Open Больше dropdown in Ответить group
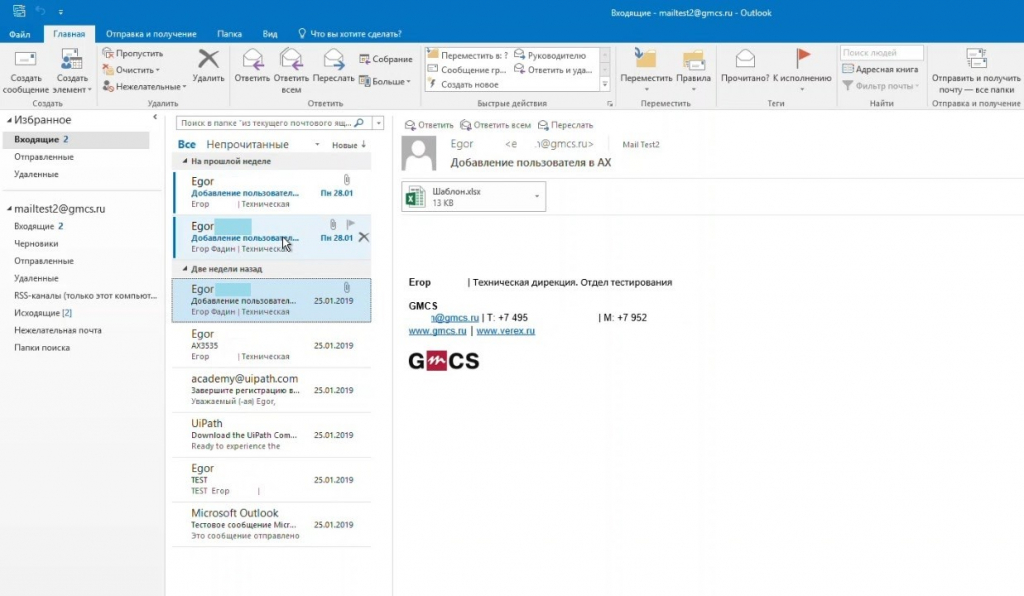This screenshot has height=596, width=1024. pyautogui.click(x=385, y=82)
